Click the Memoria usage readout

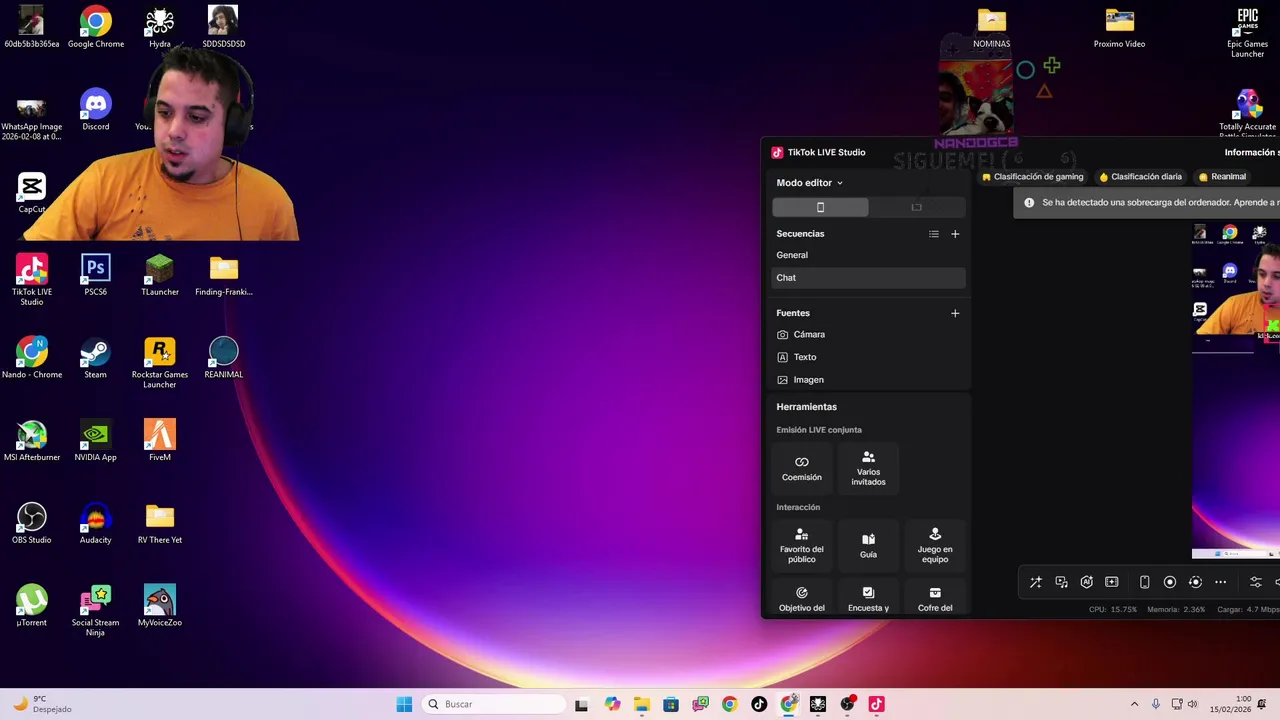tap(1176, 609)
